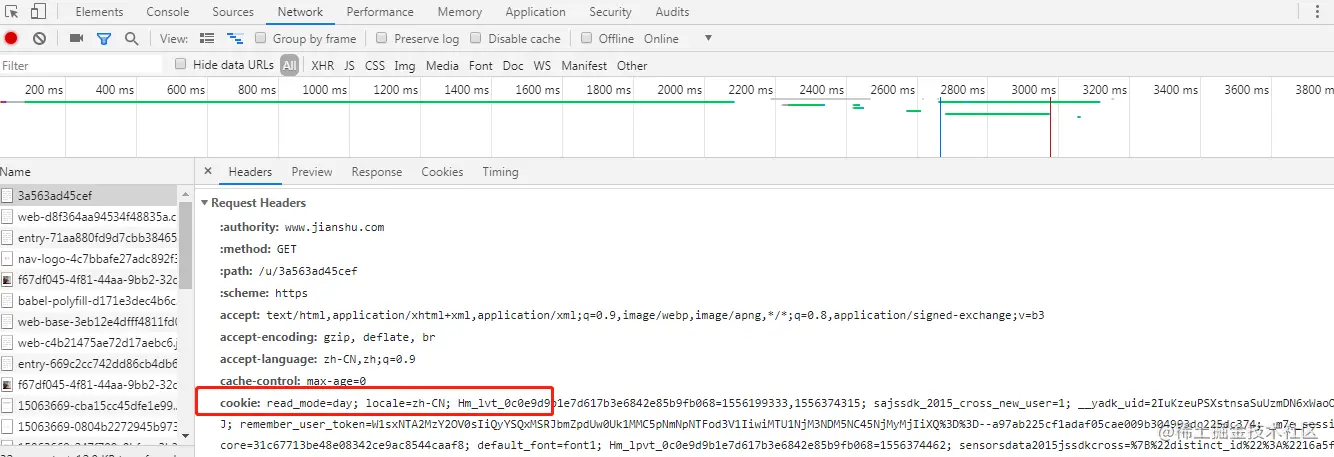Clear the network log
The image size is (1334, 457).
tap(39, 39)
